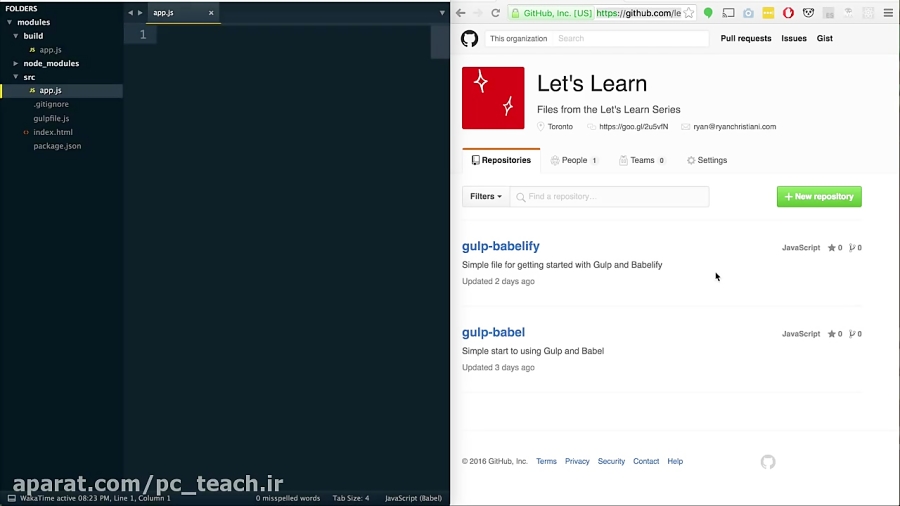Expand the node_modules folder

point(16,63)
